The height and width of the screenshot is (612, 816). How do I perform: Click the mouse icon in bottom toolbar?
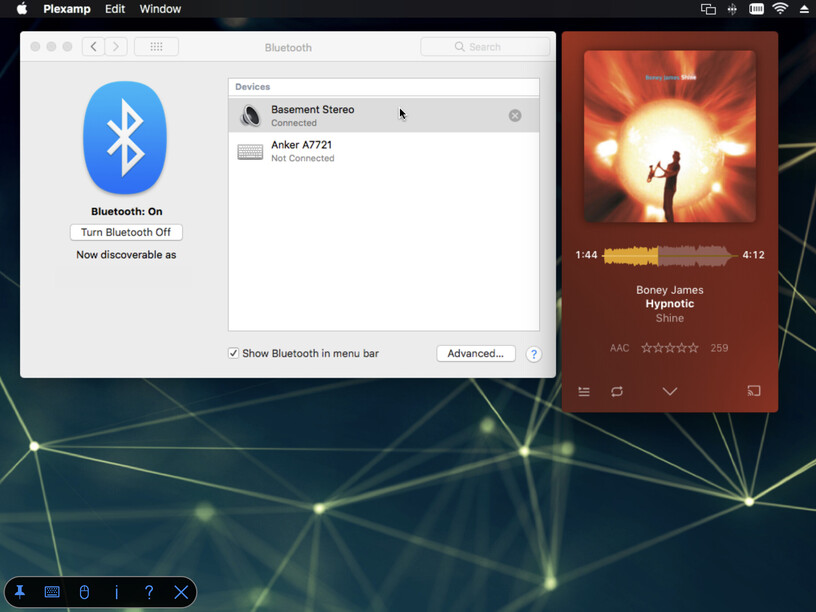coord(84,592)
